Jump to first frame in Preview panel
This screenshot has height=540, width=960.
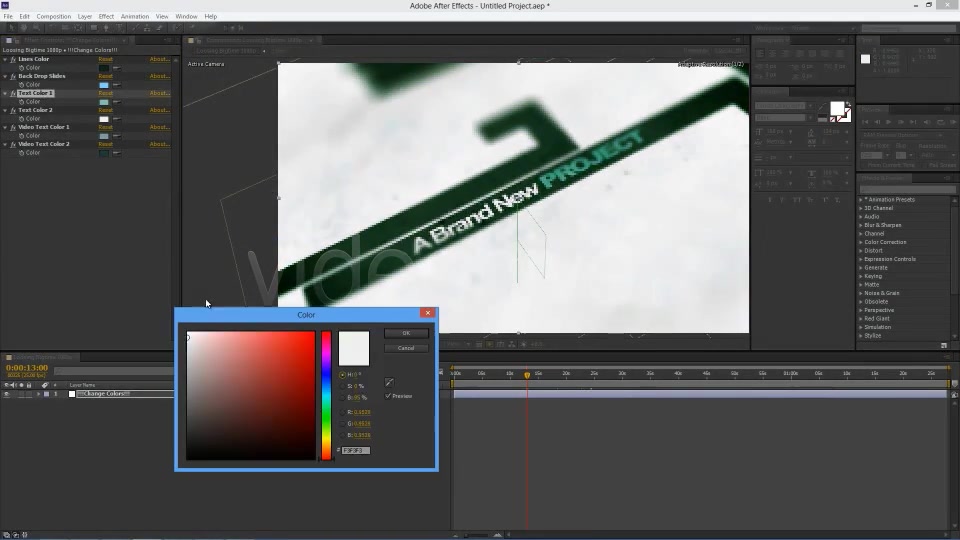[865, 122]
